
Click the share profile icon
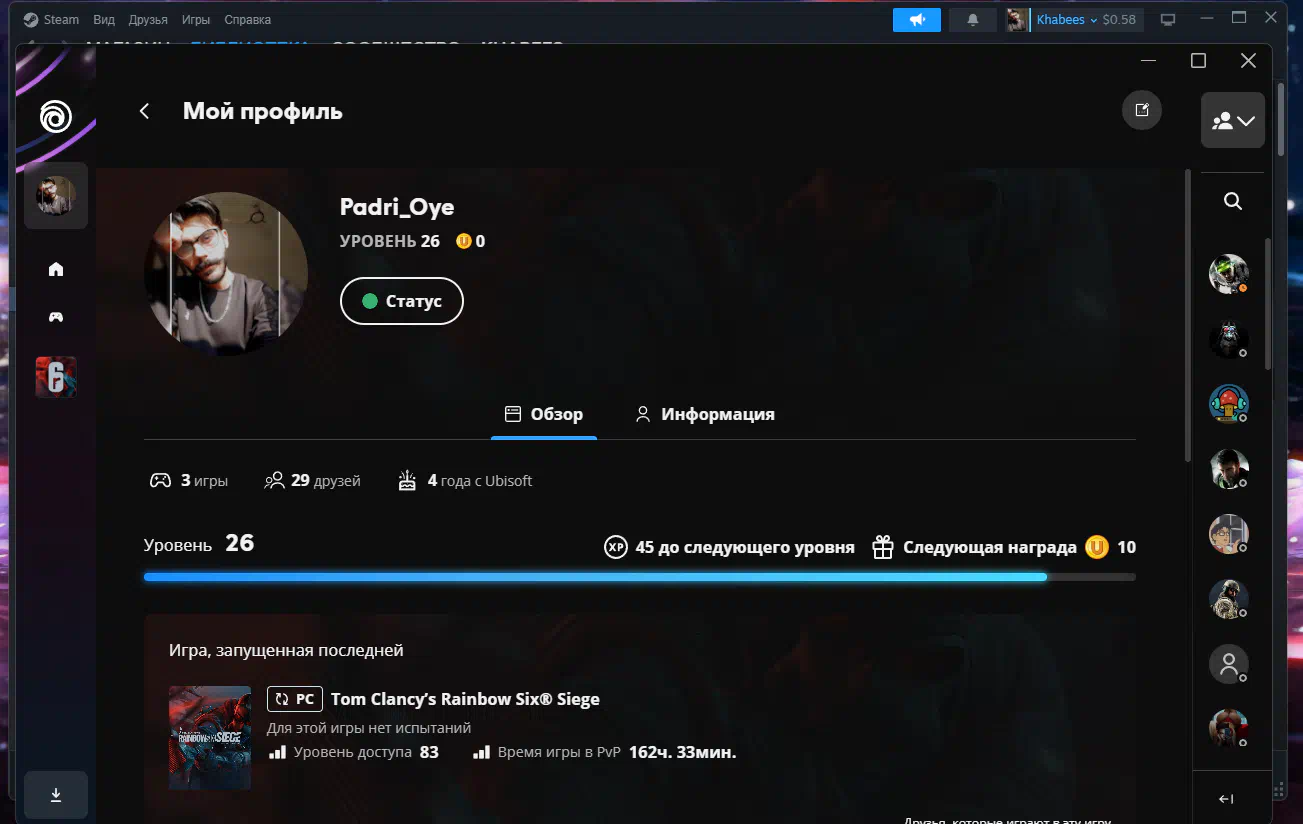(x=1142, y=110)
